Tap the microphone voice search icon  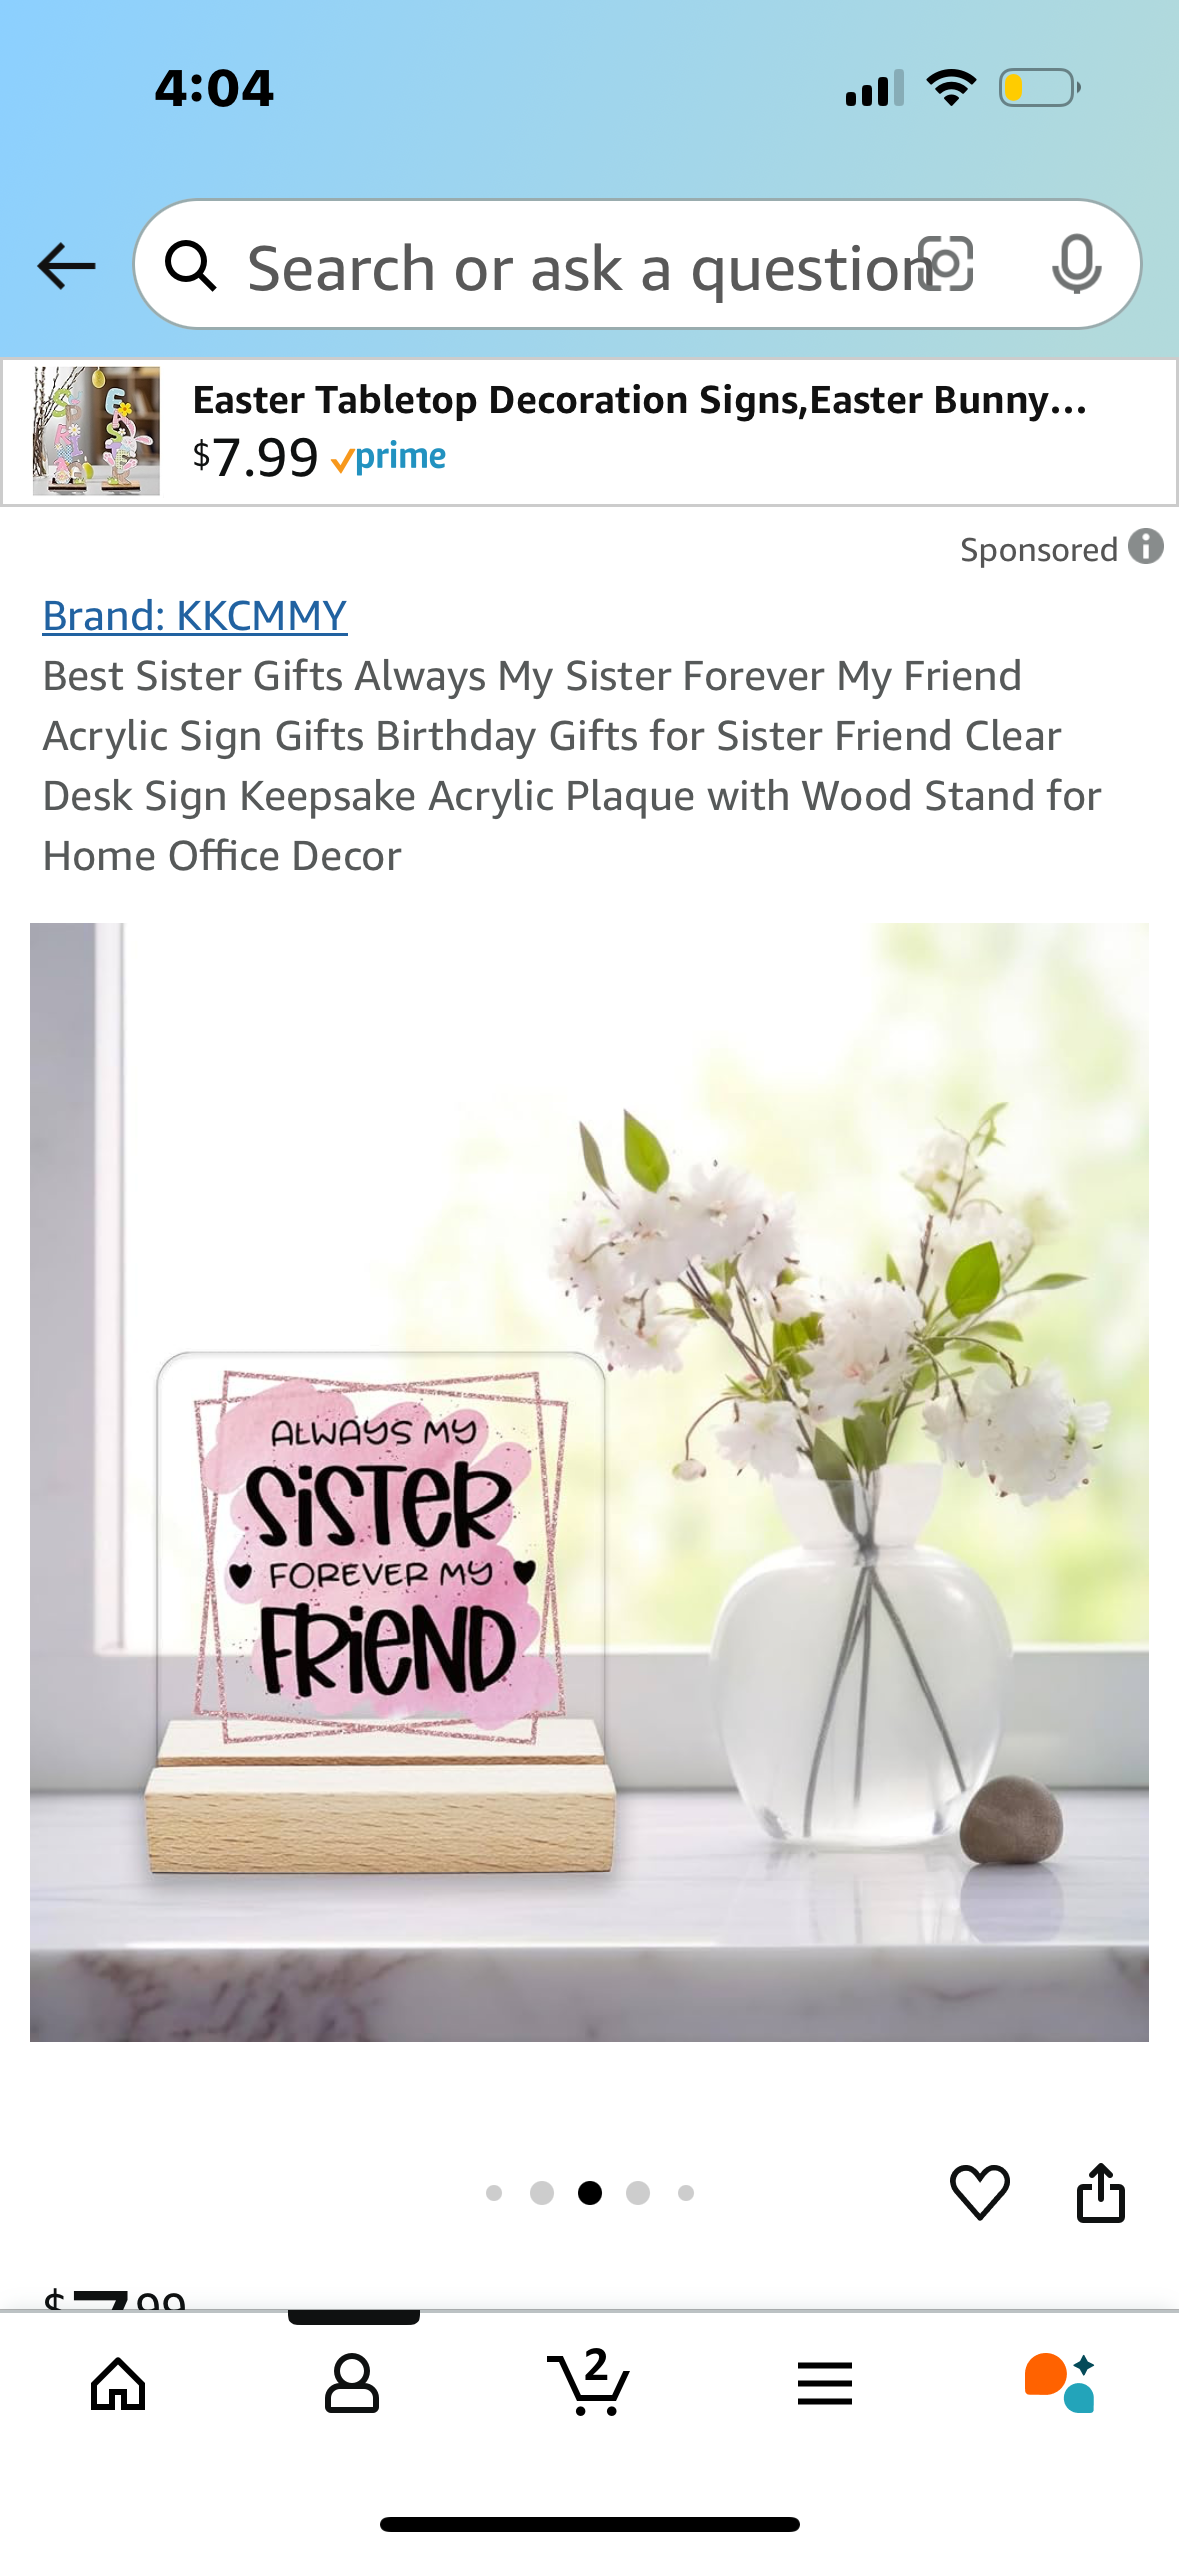1077,265
